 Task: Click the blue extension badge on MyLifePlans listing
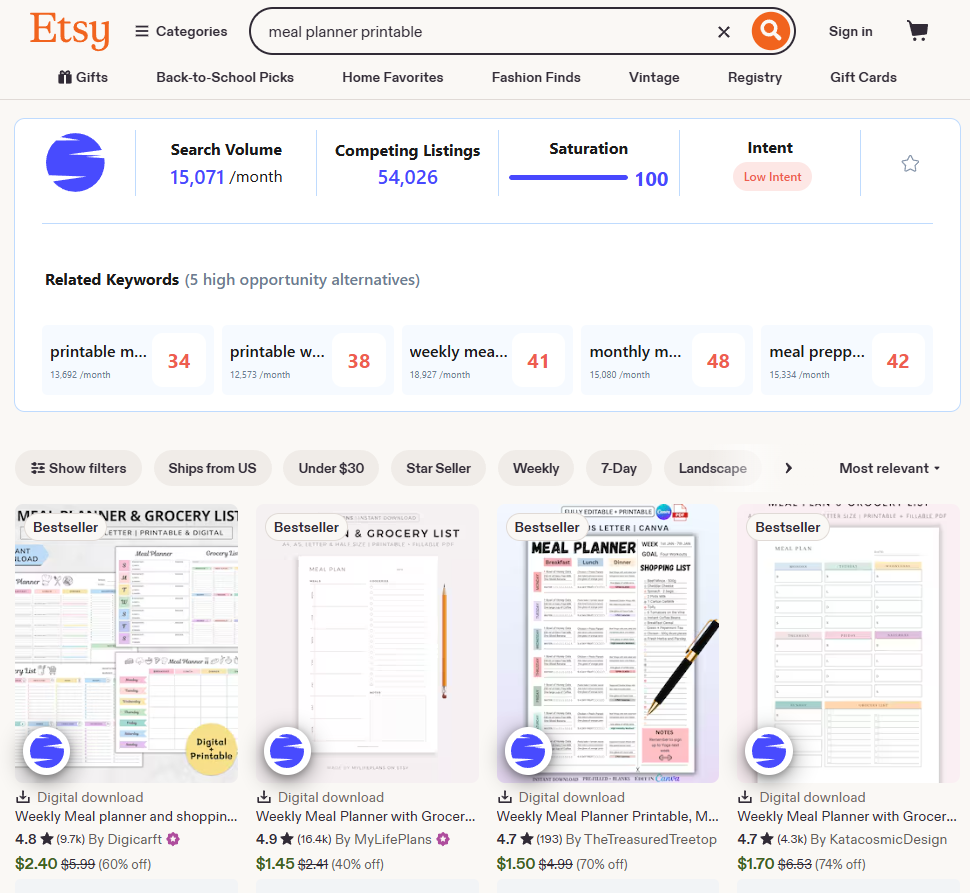tap(288, 751)
